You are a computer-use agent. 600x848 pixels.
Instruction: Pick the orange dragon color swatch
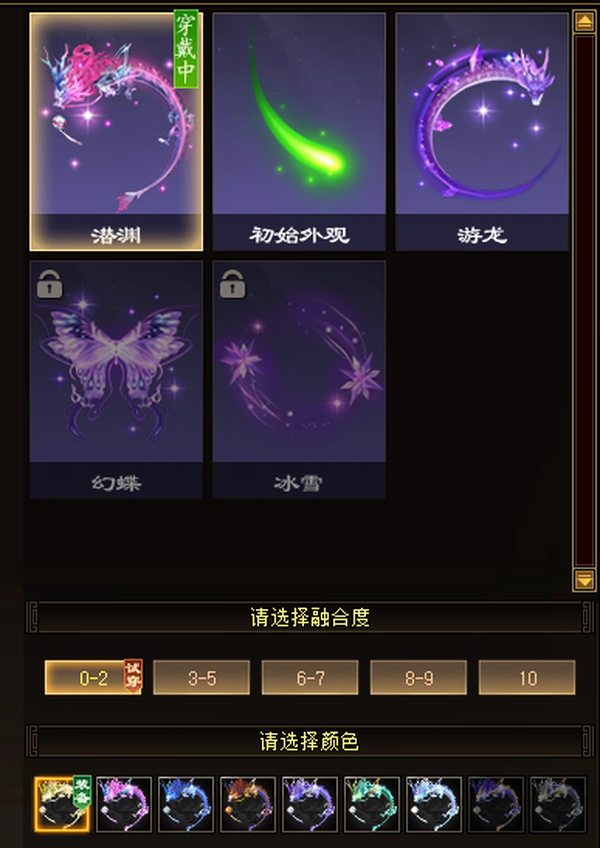[248, 804]
